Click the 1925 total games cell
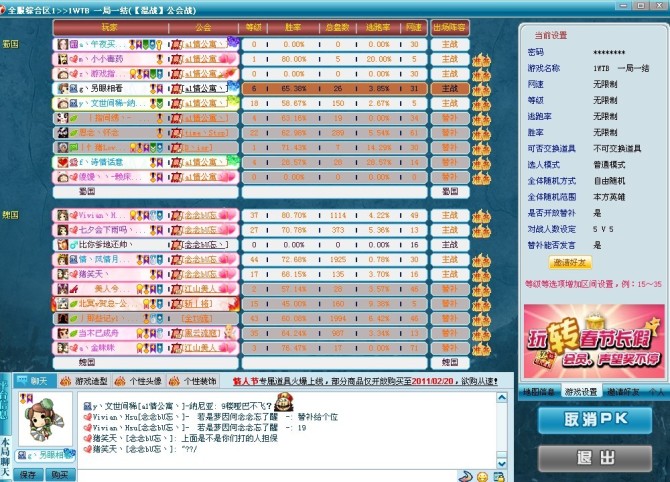 (338, 259)
